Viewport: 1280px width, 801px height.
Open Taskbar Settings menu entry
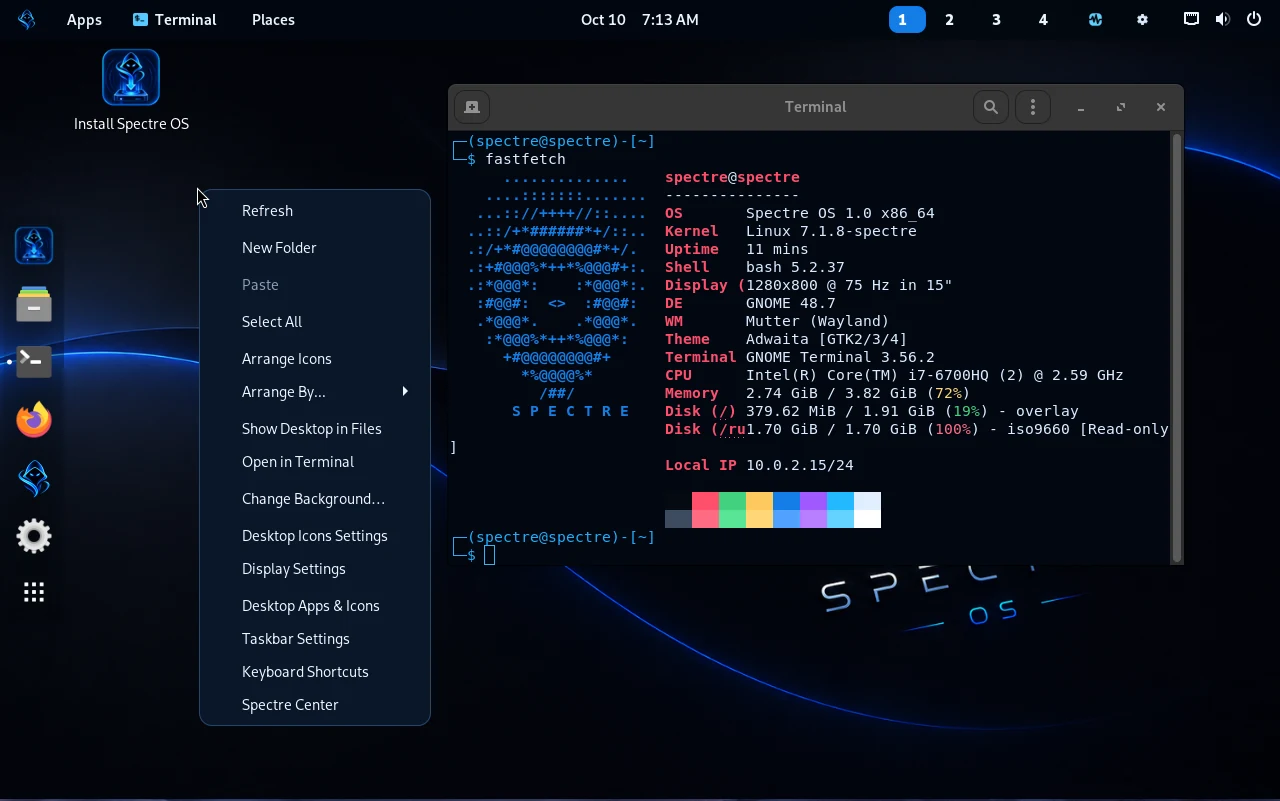pyautogui.click(x=315, y=639)
